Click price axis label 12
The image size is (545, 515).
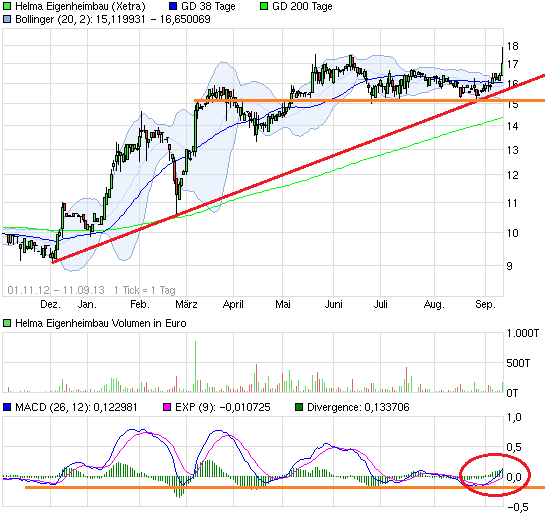click(512, 175)
